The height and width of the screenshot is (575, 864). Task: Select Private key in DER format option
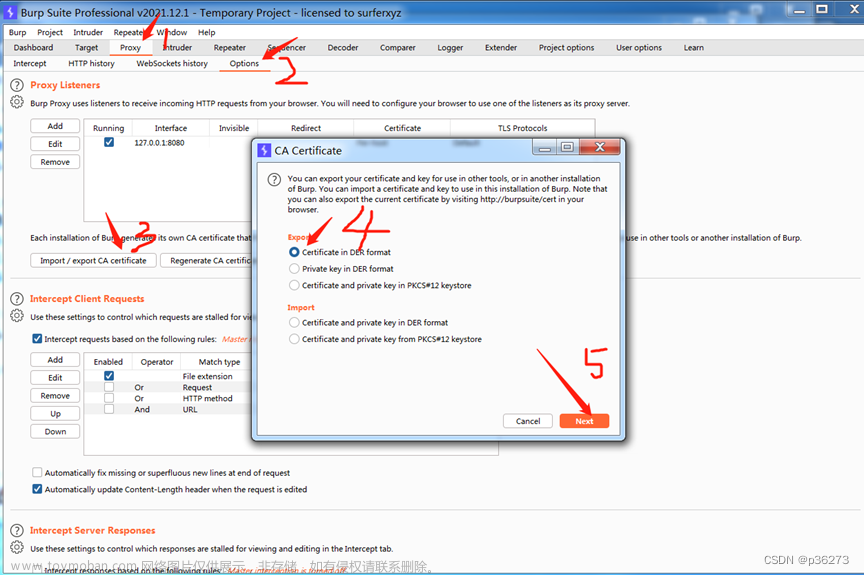coord(294,269)
